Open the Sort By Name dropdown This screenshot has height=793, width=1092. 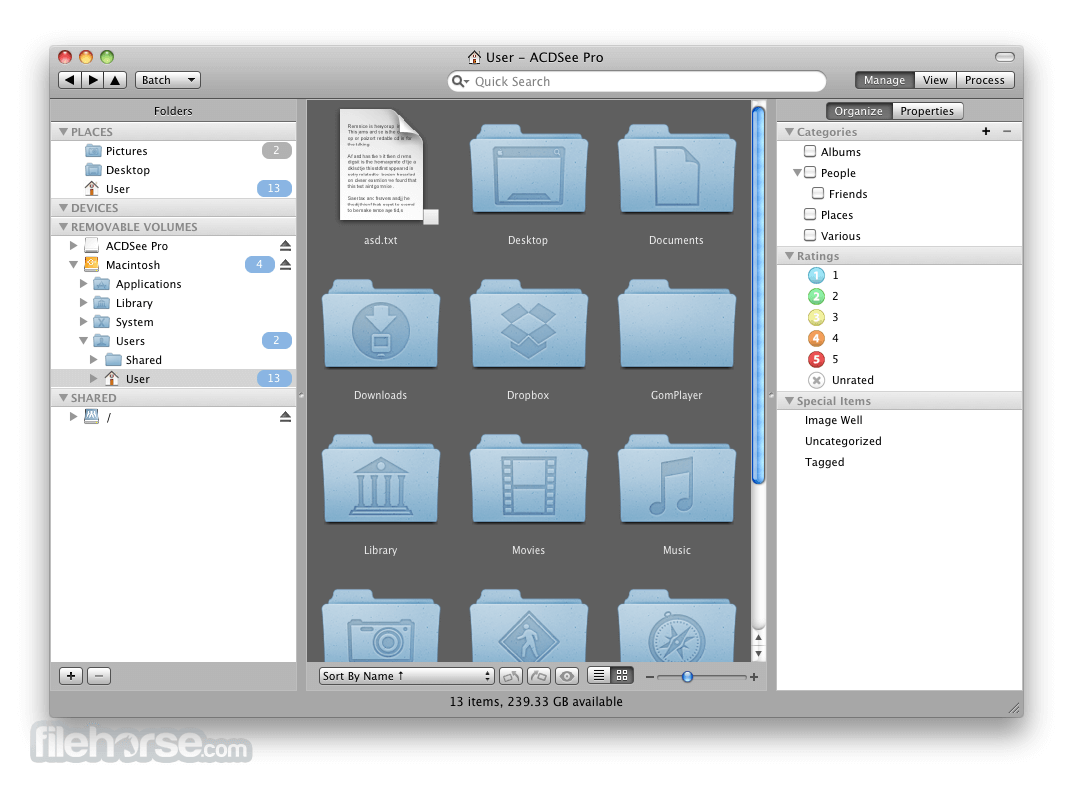click(x=407, y=676)
